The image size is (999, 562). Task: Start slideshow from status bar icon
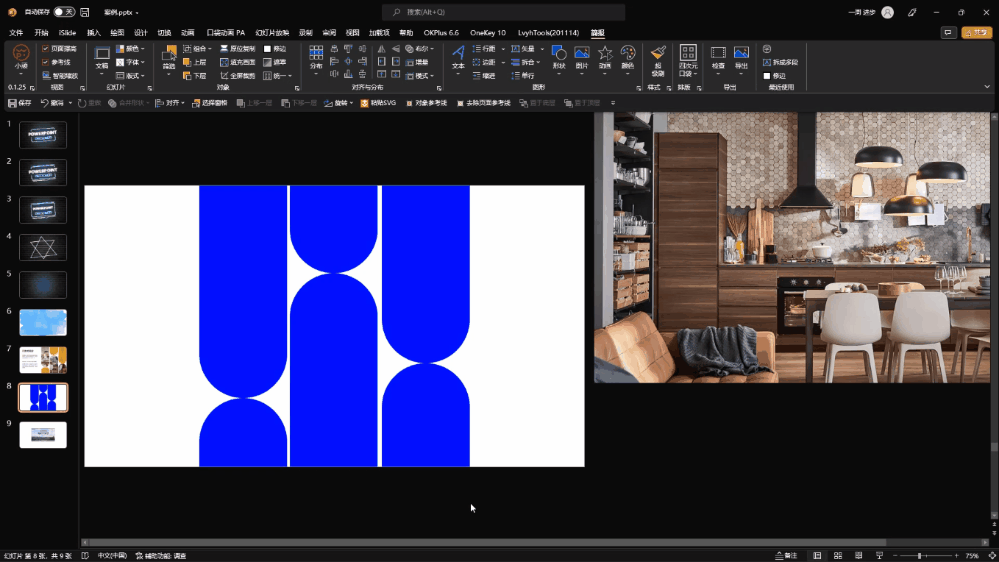tap(879, 556)
